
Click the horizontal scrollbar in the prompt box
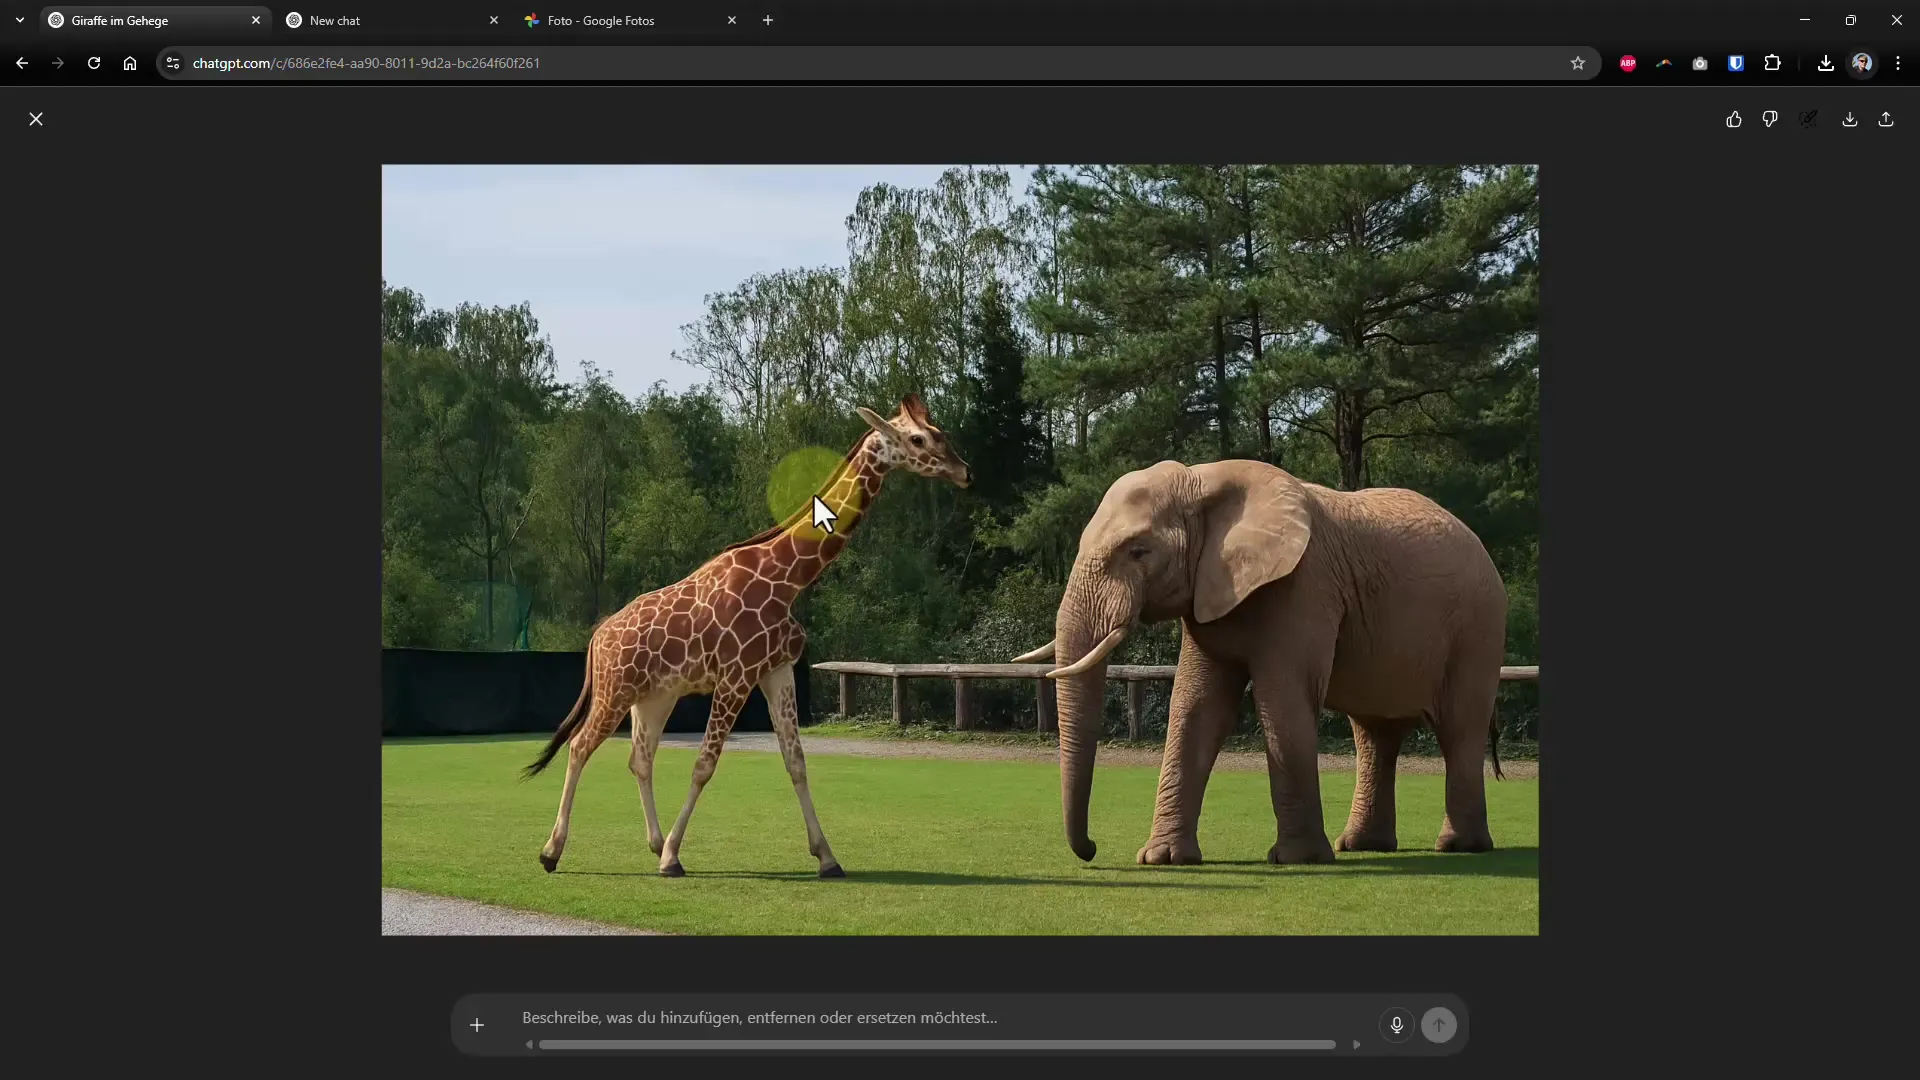tap(937, 1045)
